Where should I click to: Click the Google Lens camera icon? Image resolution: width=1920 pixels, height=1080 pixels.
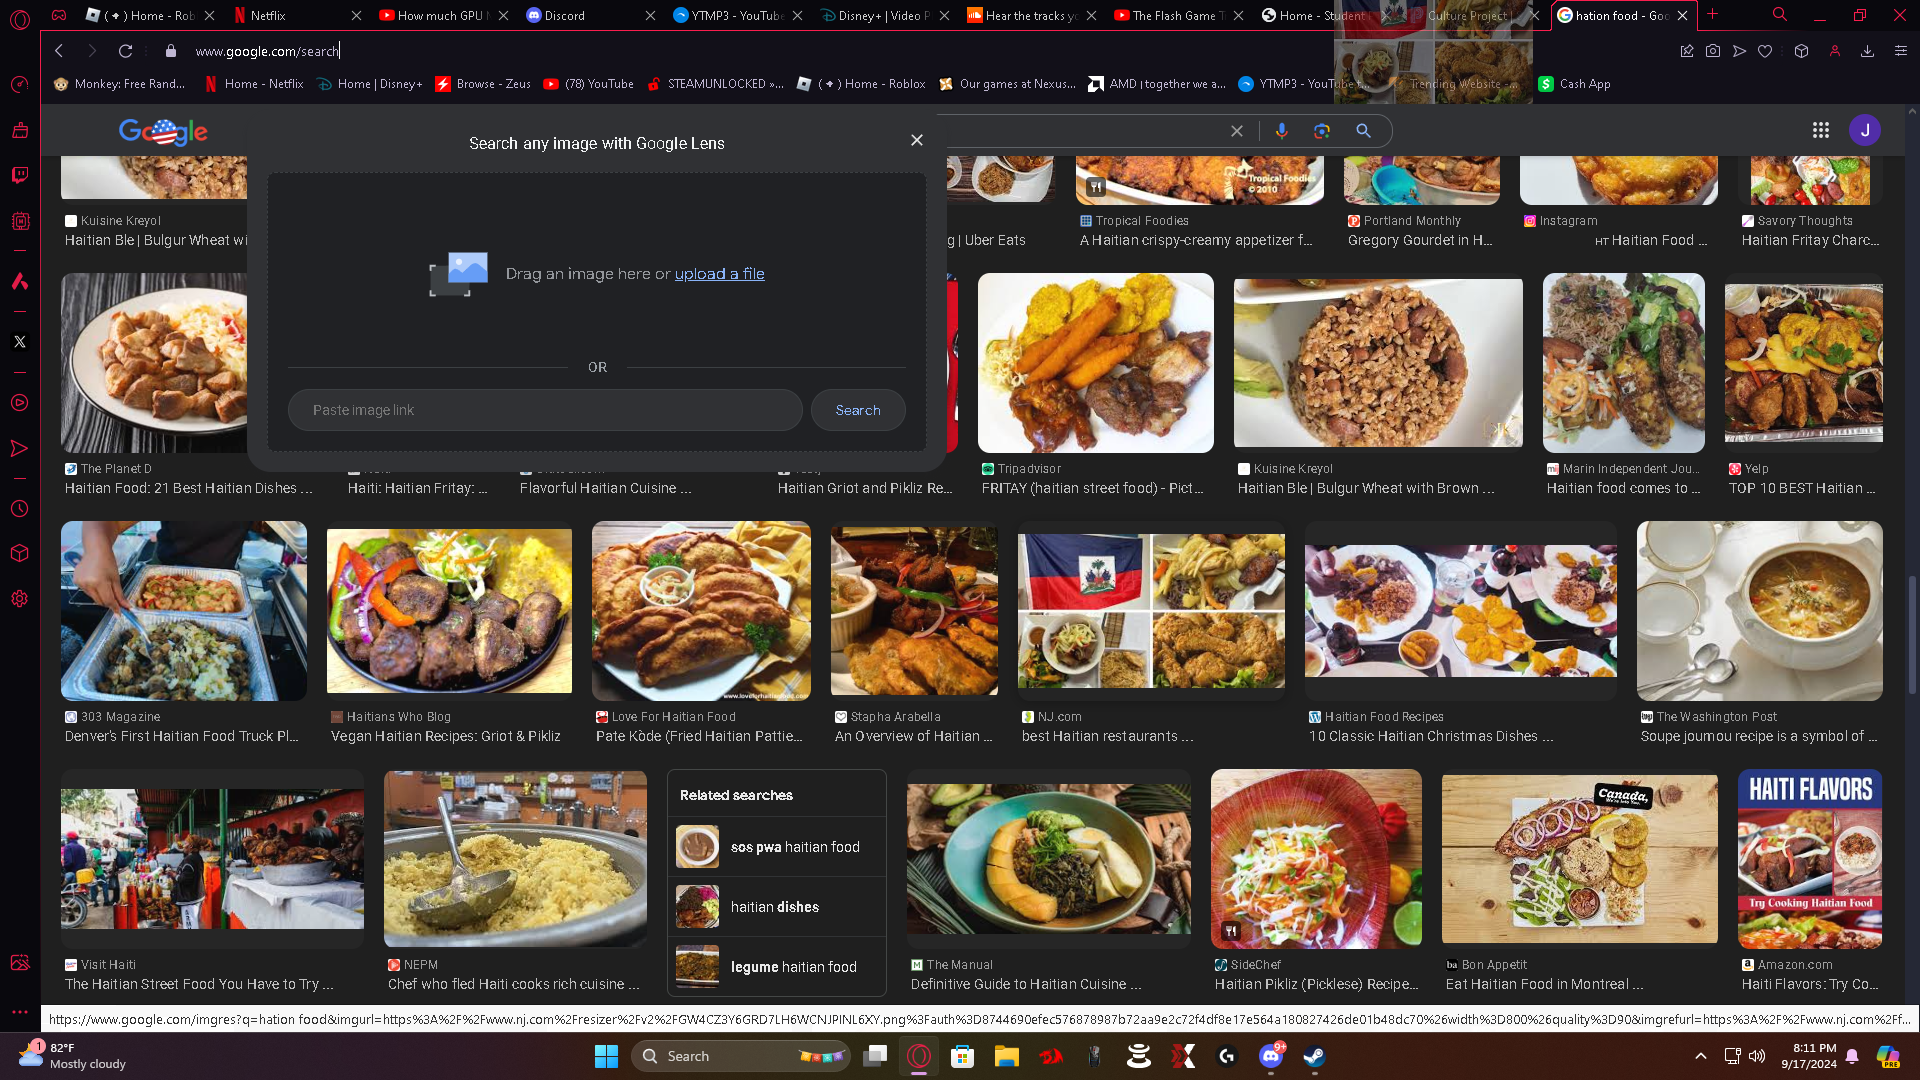[x=1322, y=131]
